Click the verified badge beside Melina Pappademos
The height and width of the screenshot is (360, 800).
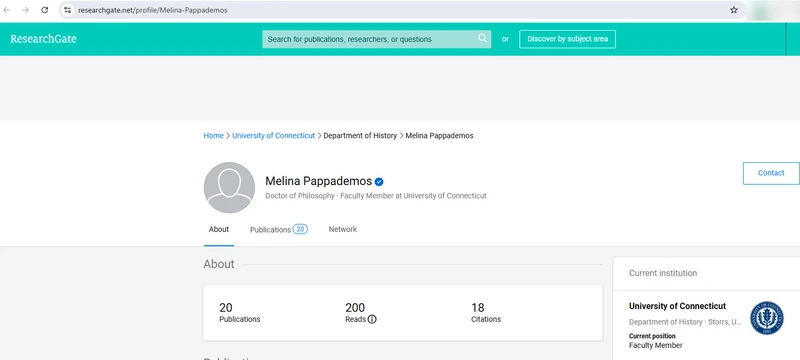pyautogui.click(x=379, y=182)
